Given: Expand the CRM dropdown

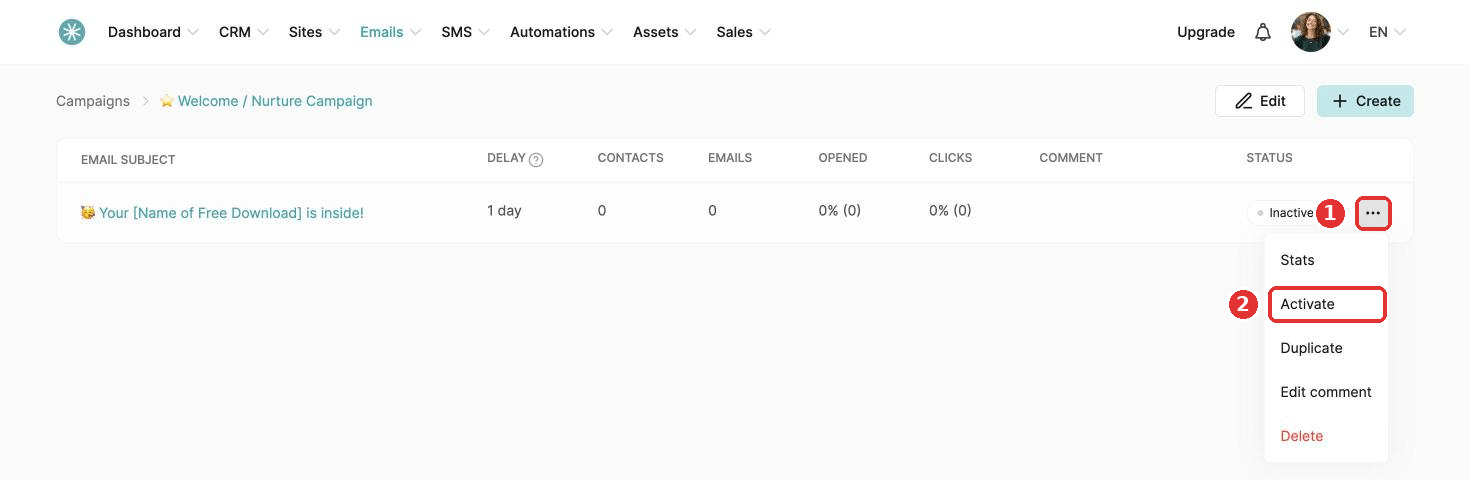Looking at the screenshot, I should point(244,32).
